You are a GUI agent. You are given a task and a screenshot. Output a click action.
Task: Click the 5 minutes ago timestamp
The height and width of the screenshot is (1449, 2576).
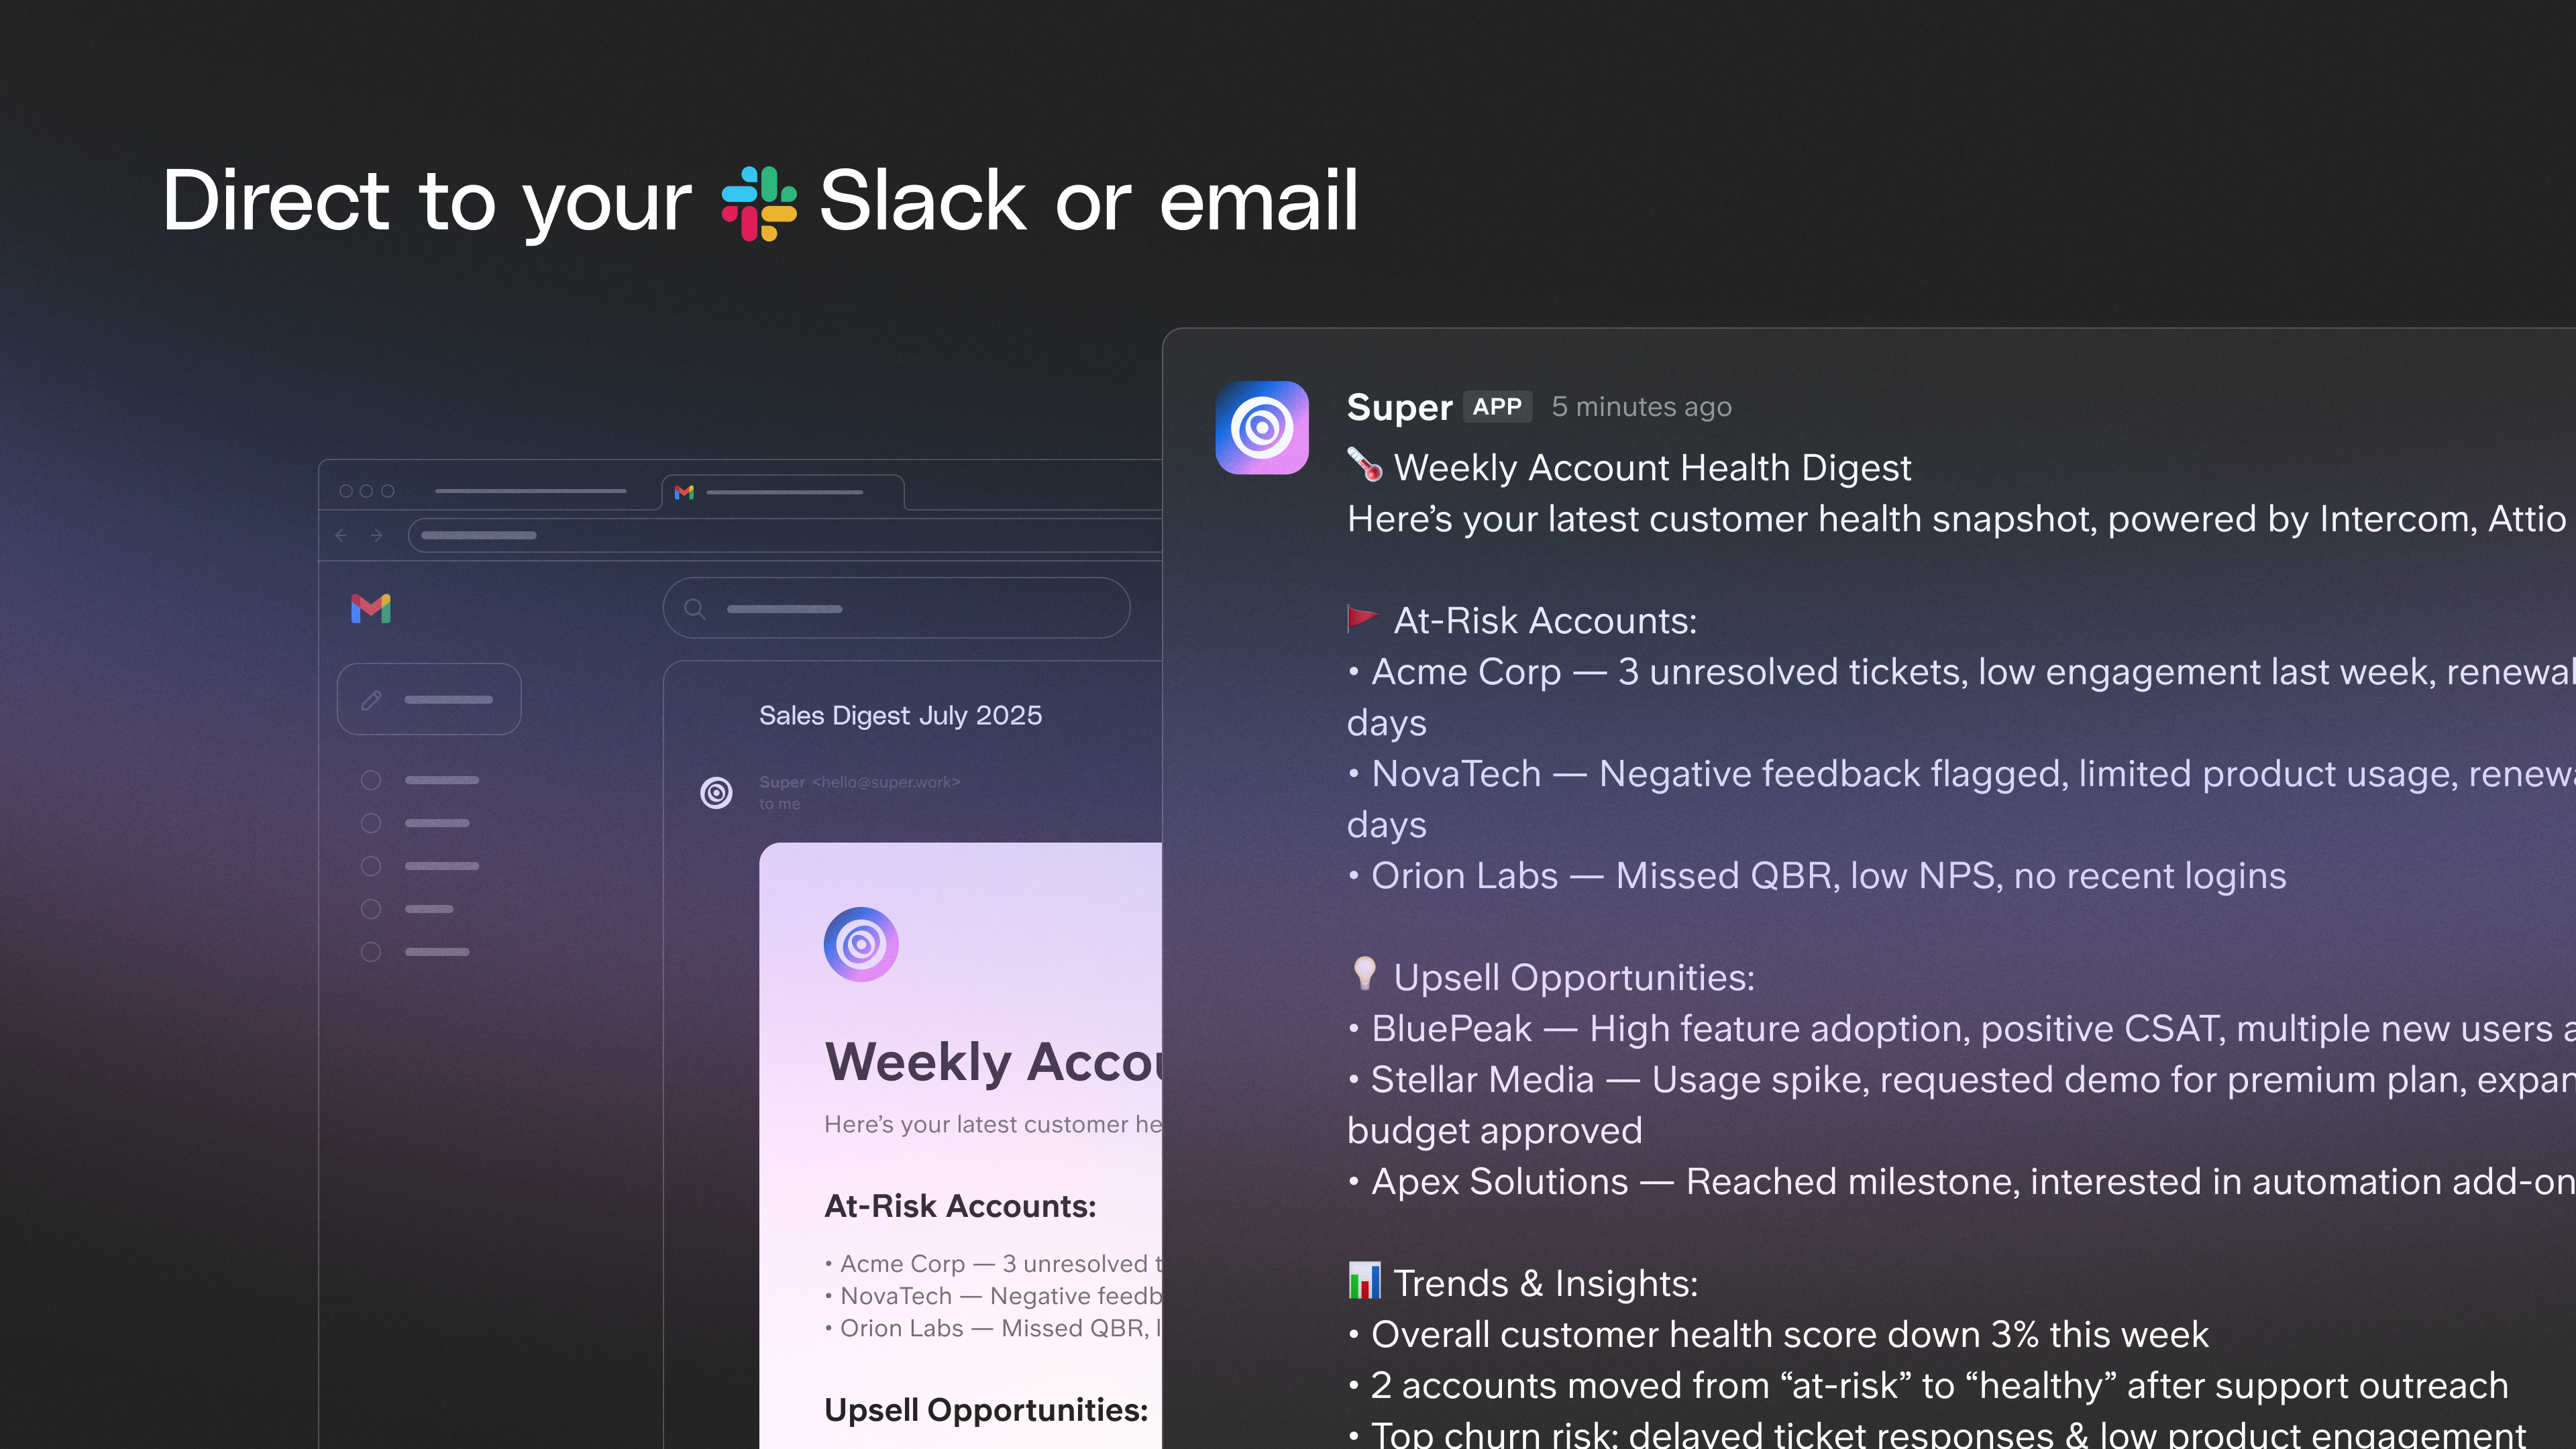coord(1641,407)
